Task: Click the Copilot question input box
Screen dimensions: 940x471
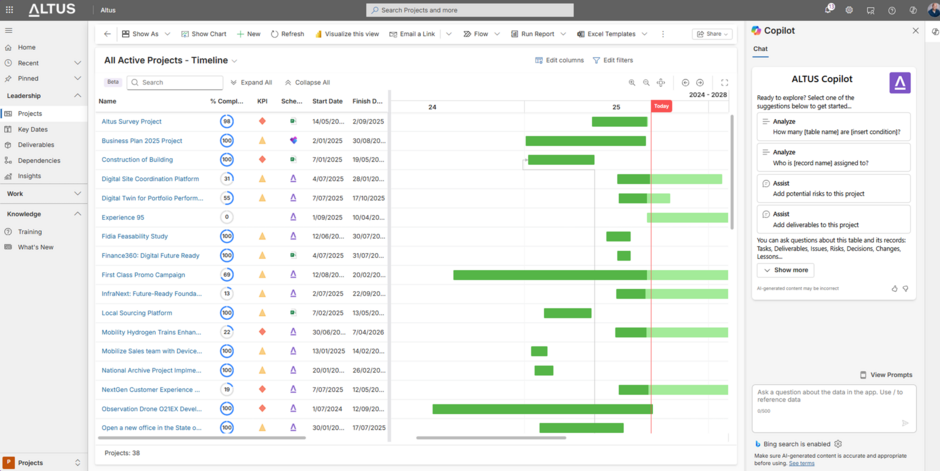Action: (x=832, y=397)
